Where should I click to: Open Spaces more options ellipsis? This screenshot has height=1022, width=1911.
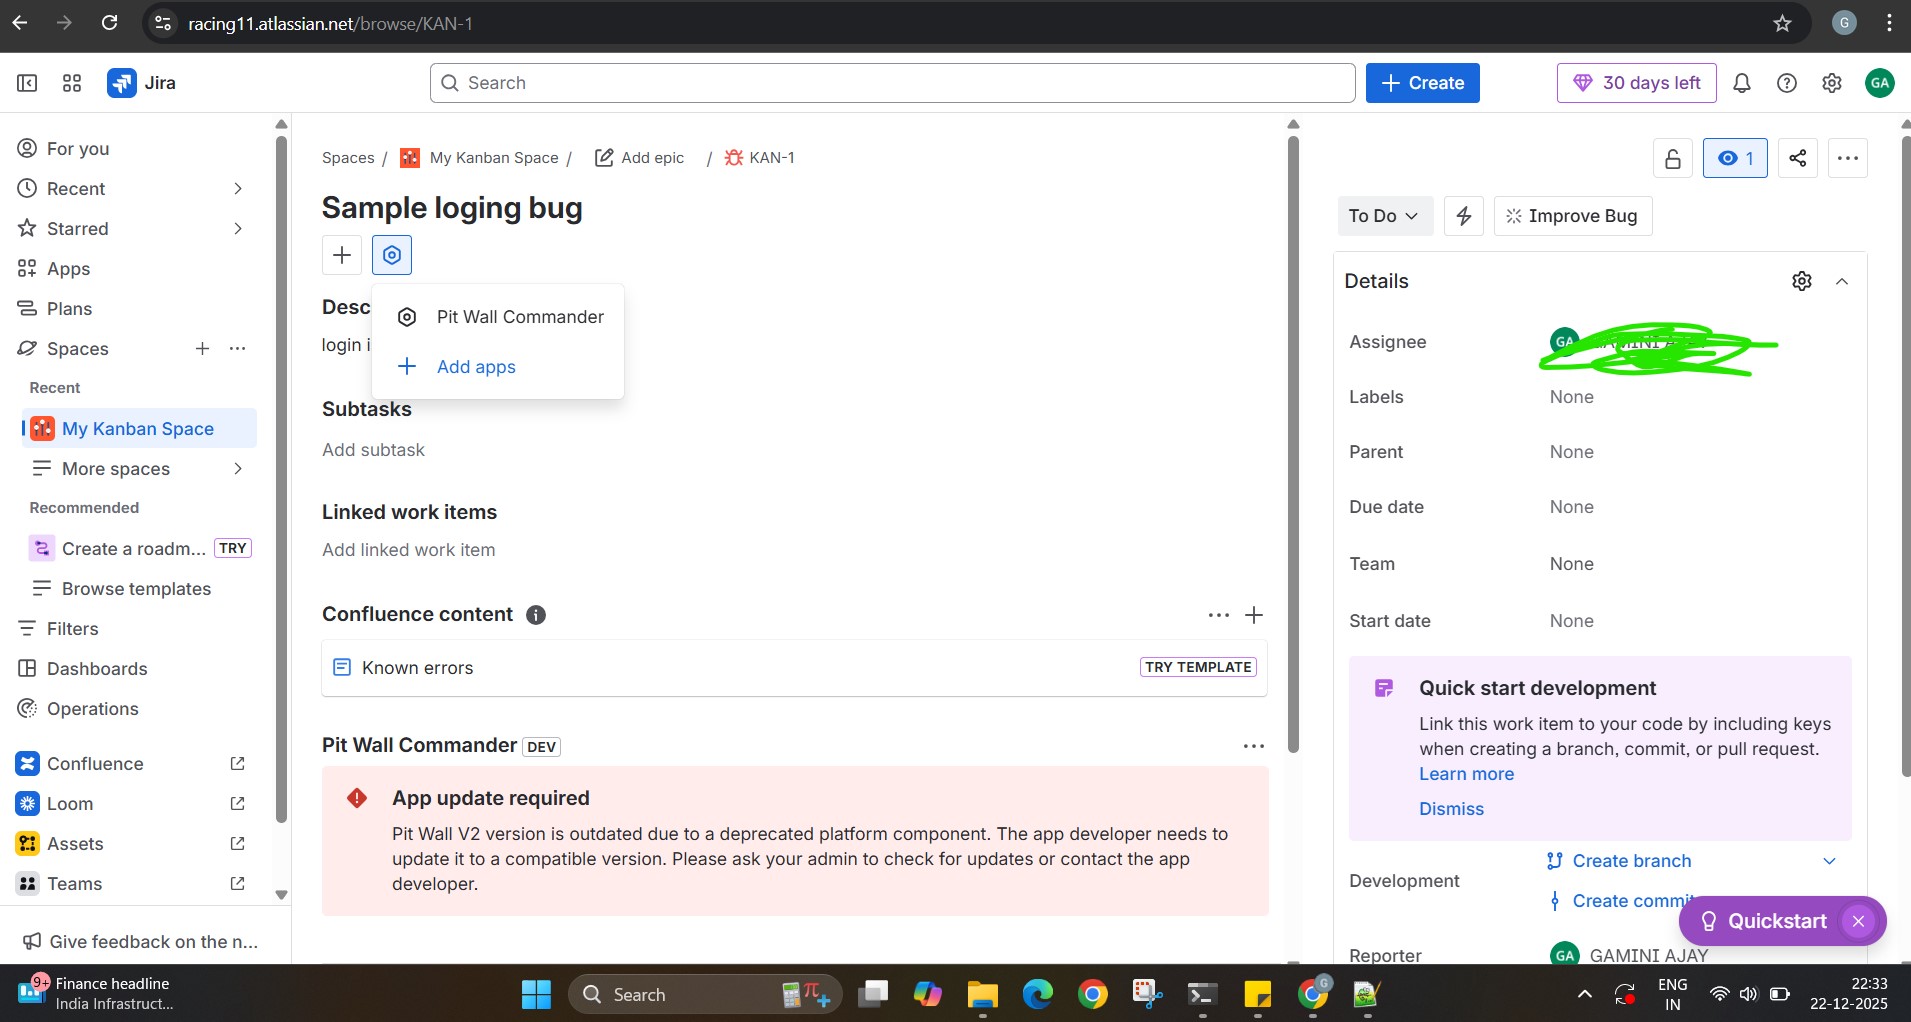[237, 348]
